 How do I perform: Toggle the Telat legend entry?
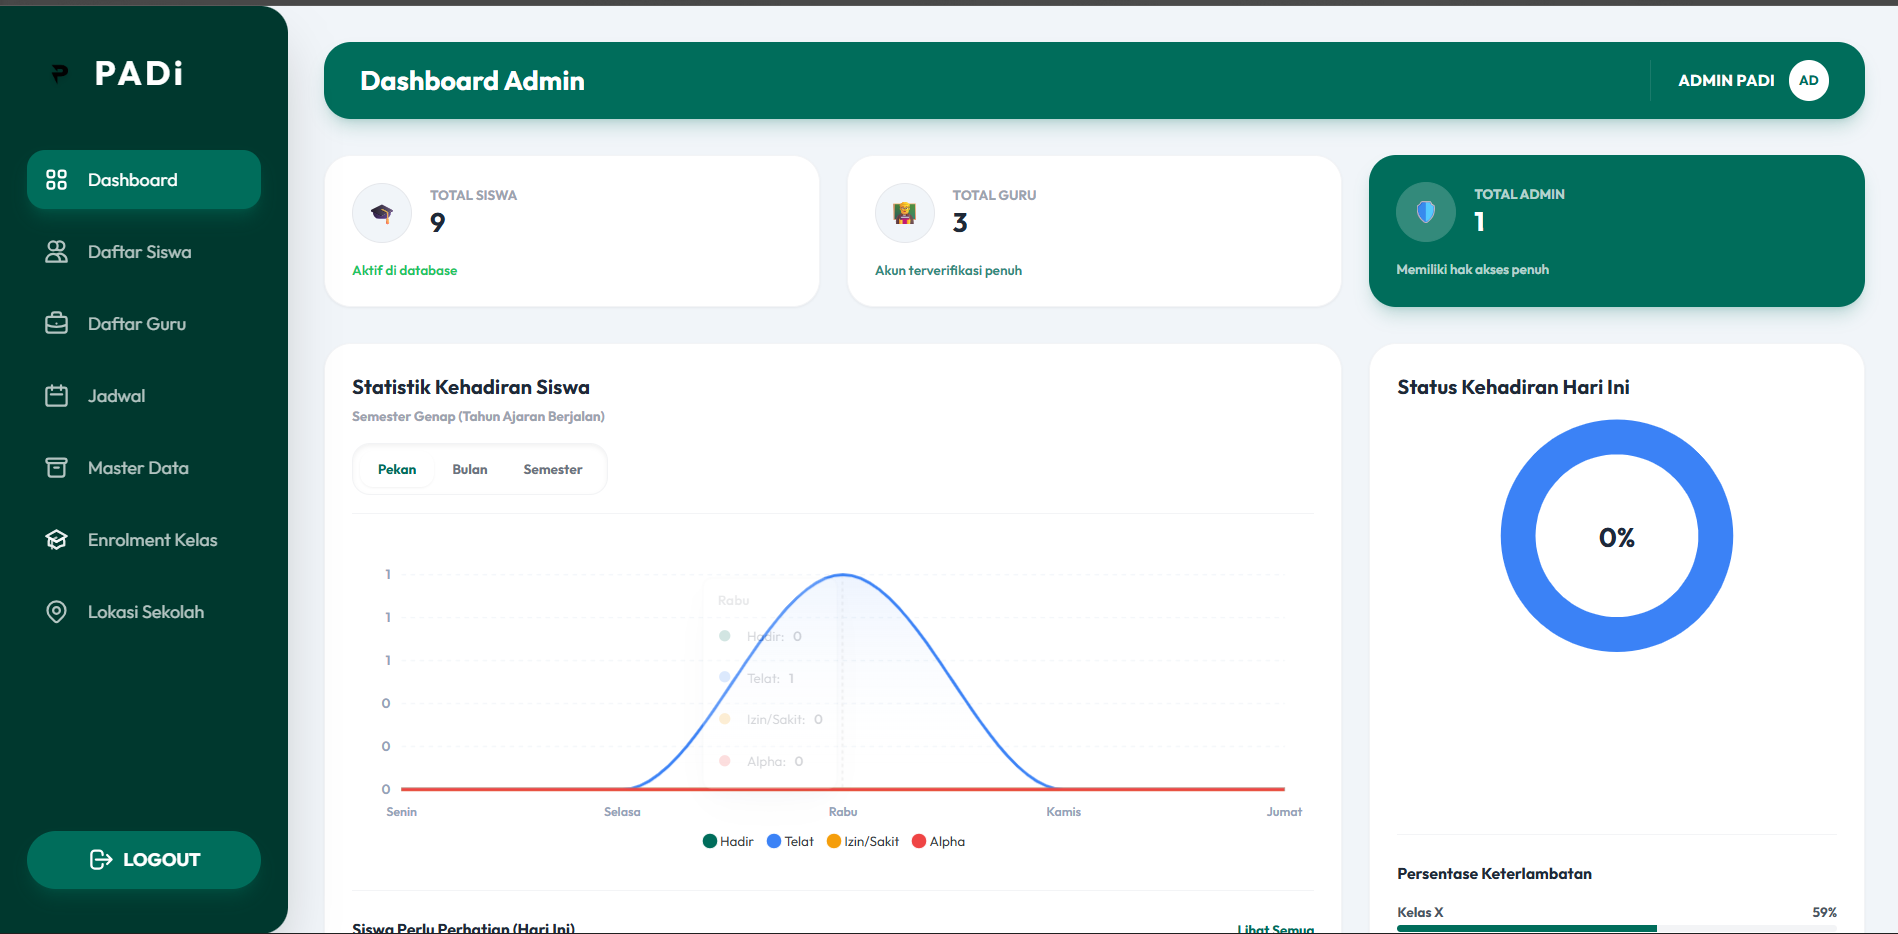point(790,841)
